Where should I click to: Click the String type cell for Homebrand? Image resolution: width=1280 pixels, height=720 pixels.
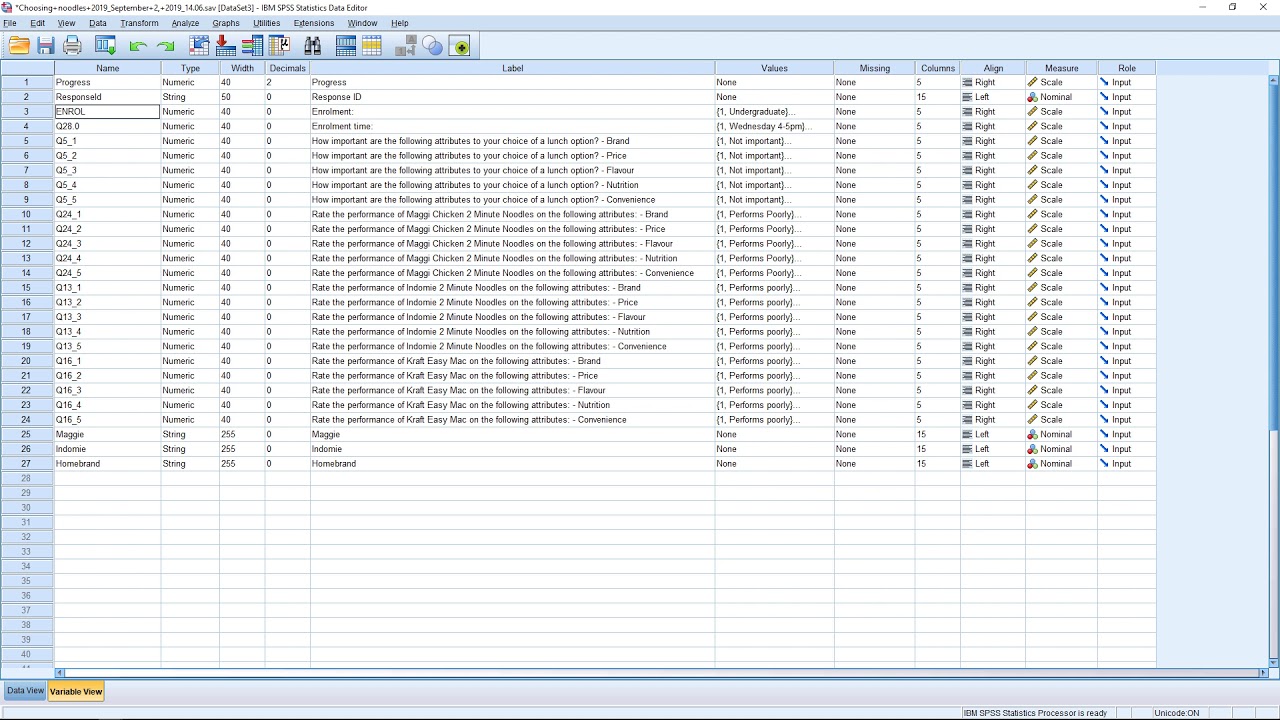point(190,463)
